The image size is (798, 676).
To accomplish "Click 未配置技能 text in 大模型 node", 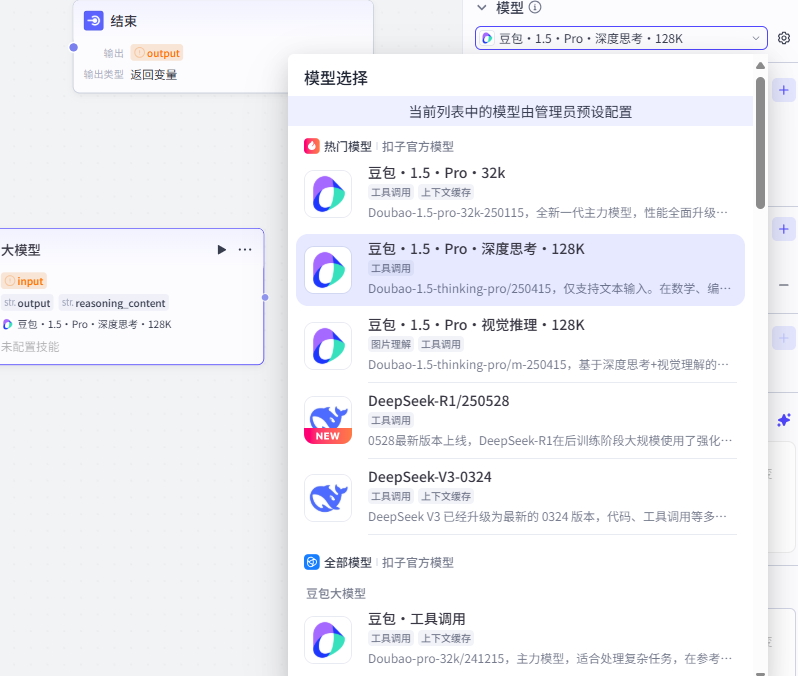I will [x=30, y=347].
